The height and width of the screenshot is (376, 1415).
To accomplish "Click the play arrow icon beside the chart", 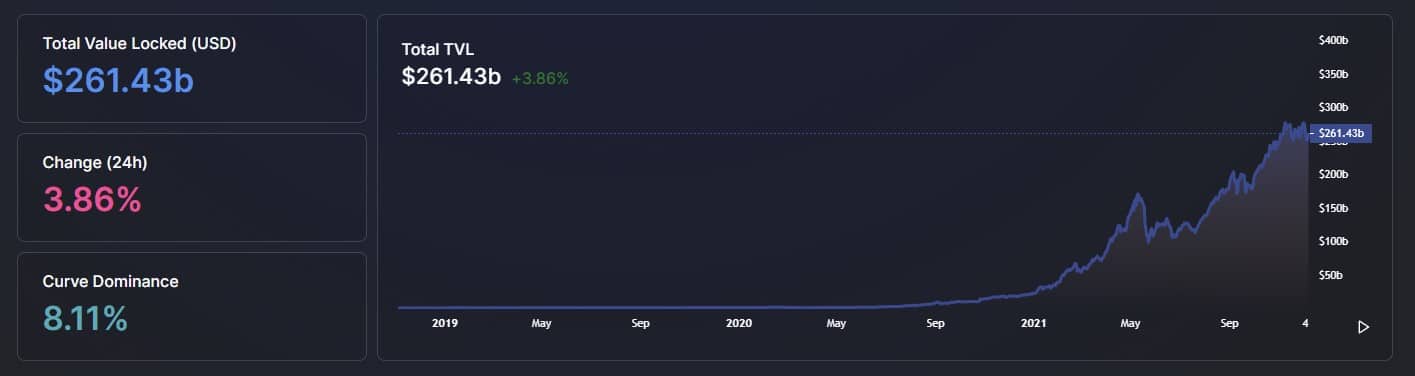I will pyautogui.click(x=1363, y=326).
